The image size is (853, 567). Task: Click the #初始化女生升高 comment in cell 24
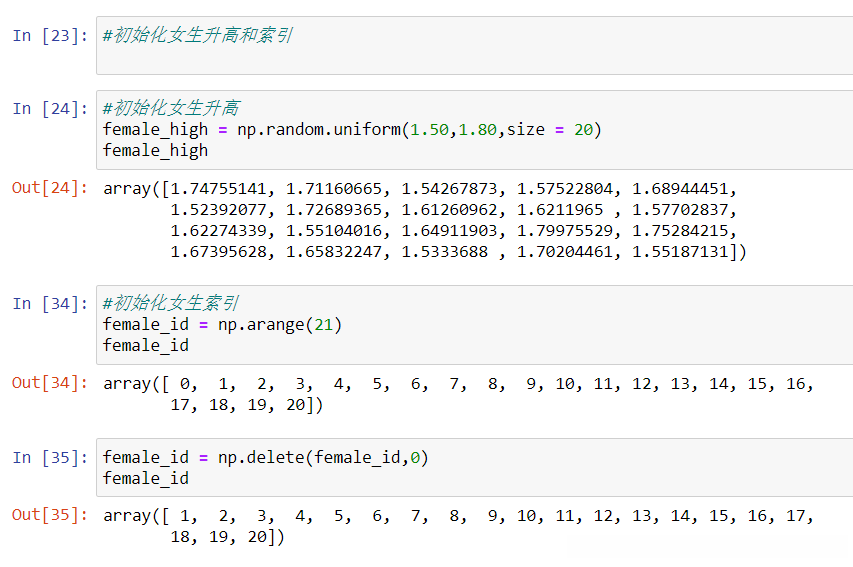coord(171,108)
